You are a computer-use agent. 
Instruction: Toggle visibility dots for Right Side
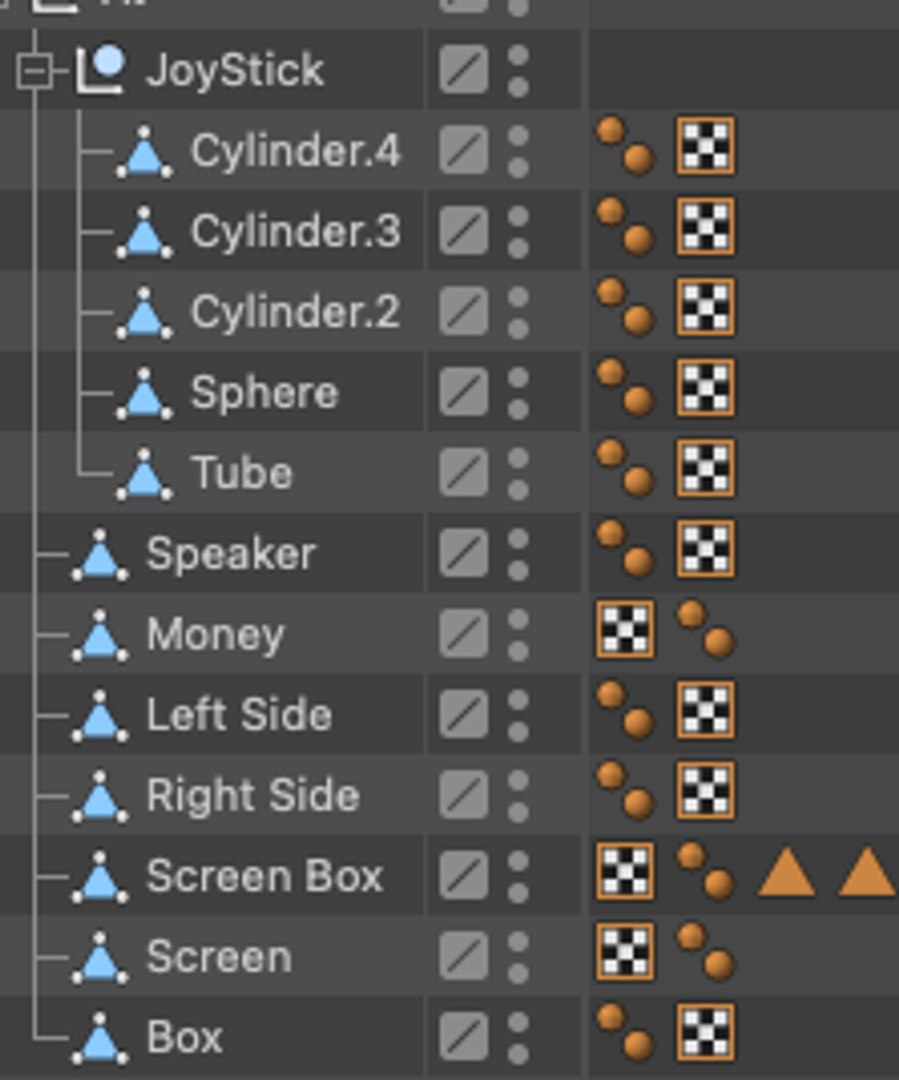coord(518,796)
